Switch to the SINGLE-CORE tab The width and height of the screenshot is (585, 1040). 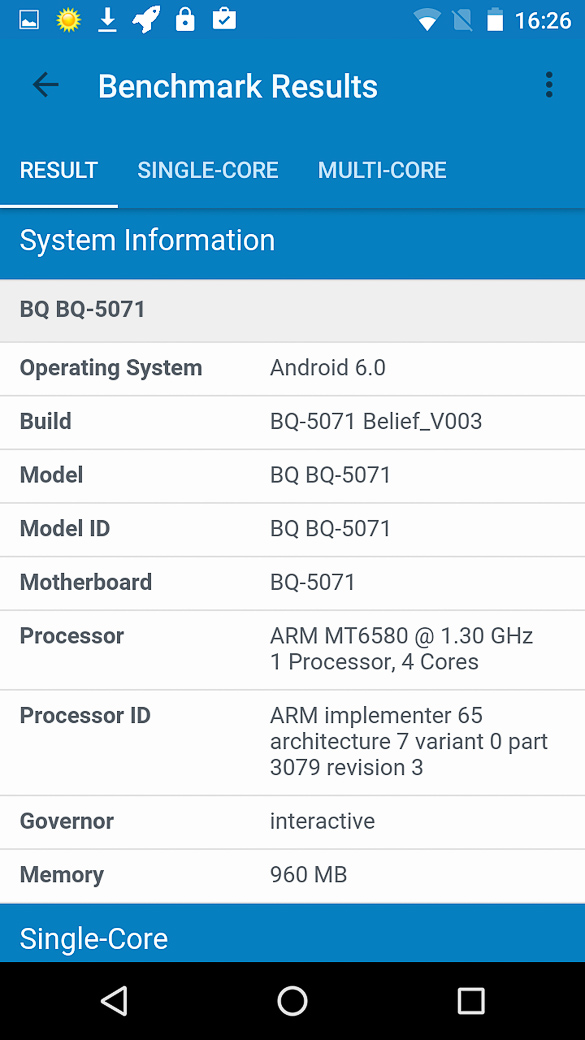pyautogui.click(x=208, y=170)
